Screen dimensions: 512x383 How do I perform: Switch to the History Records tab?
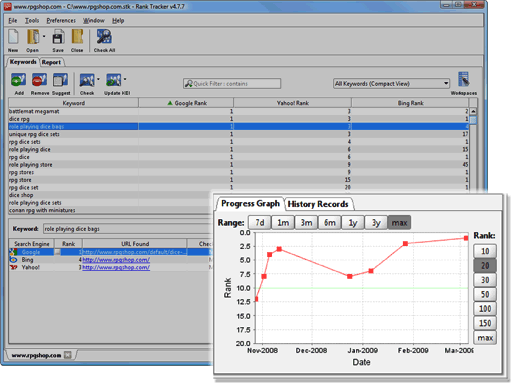click(318, 204)
